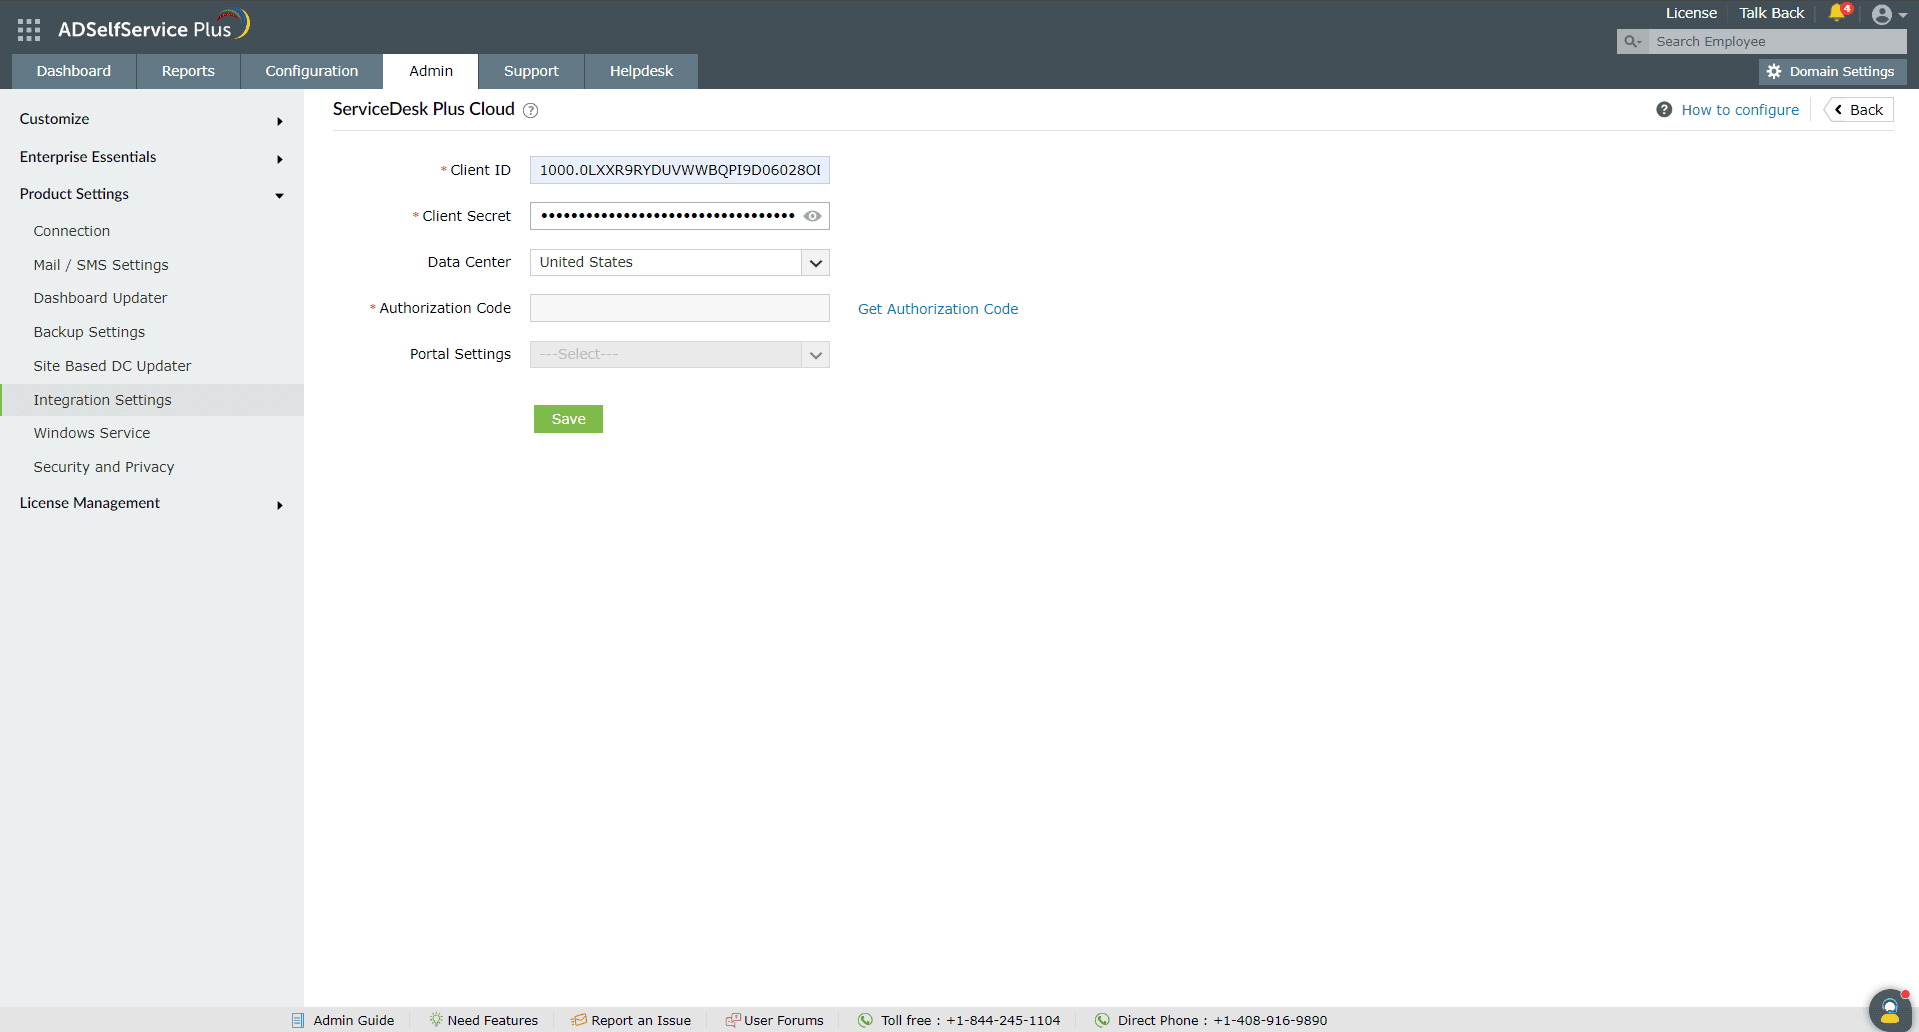Click the help icon beside ServiceDesk Plus Cloud

coord(531,111)
